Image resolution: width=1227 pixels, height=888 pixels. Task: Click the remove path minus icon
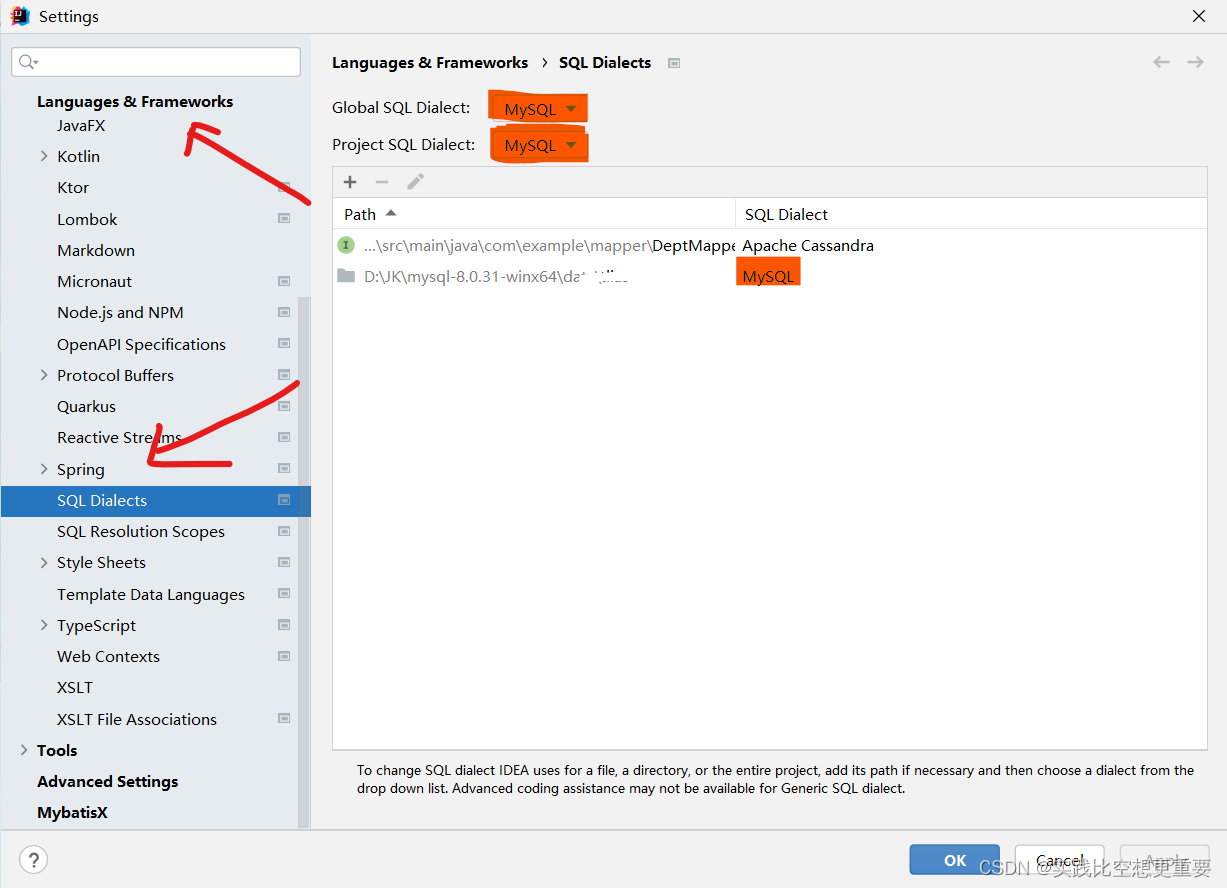pos(382,182)
